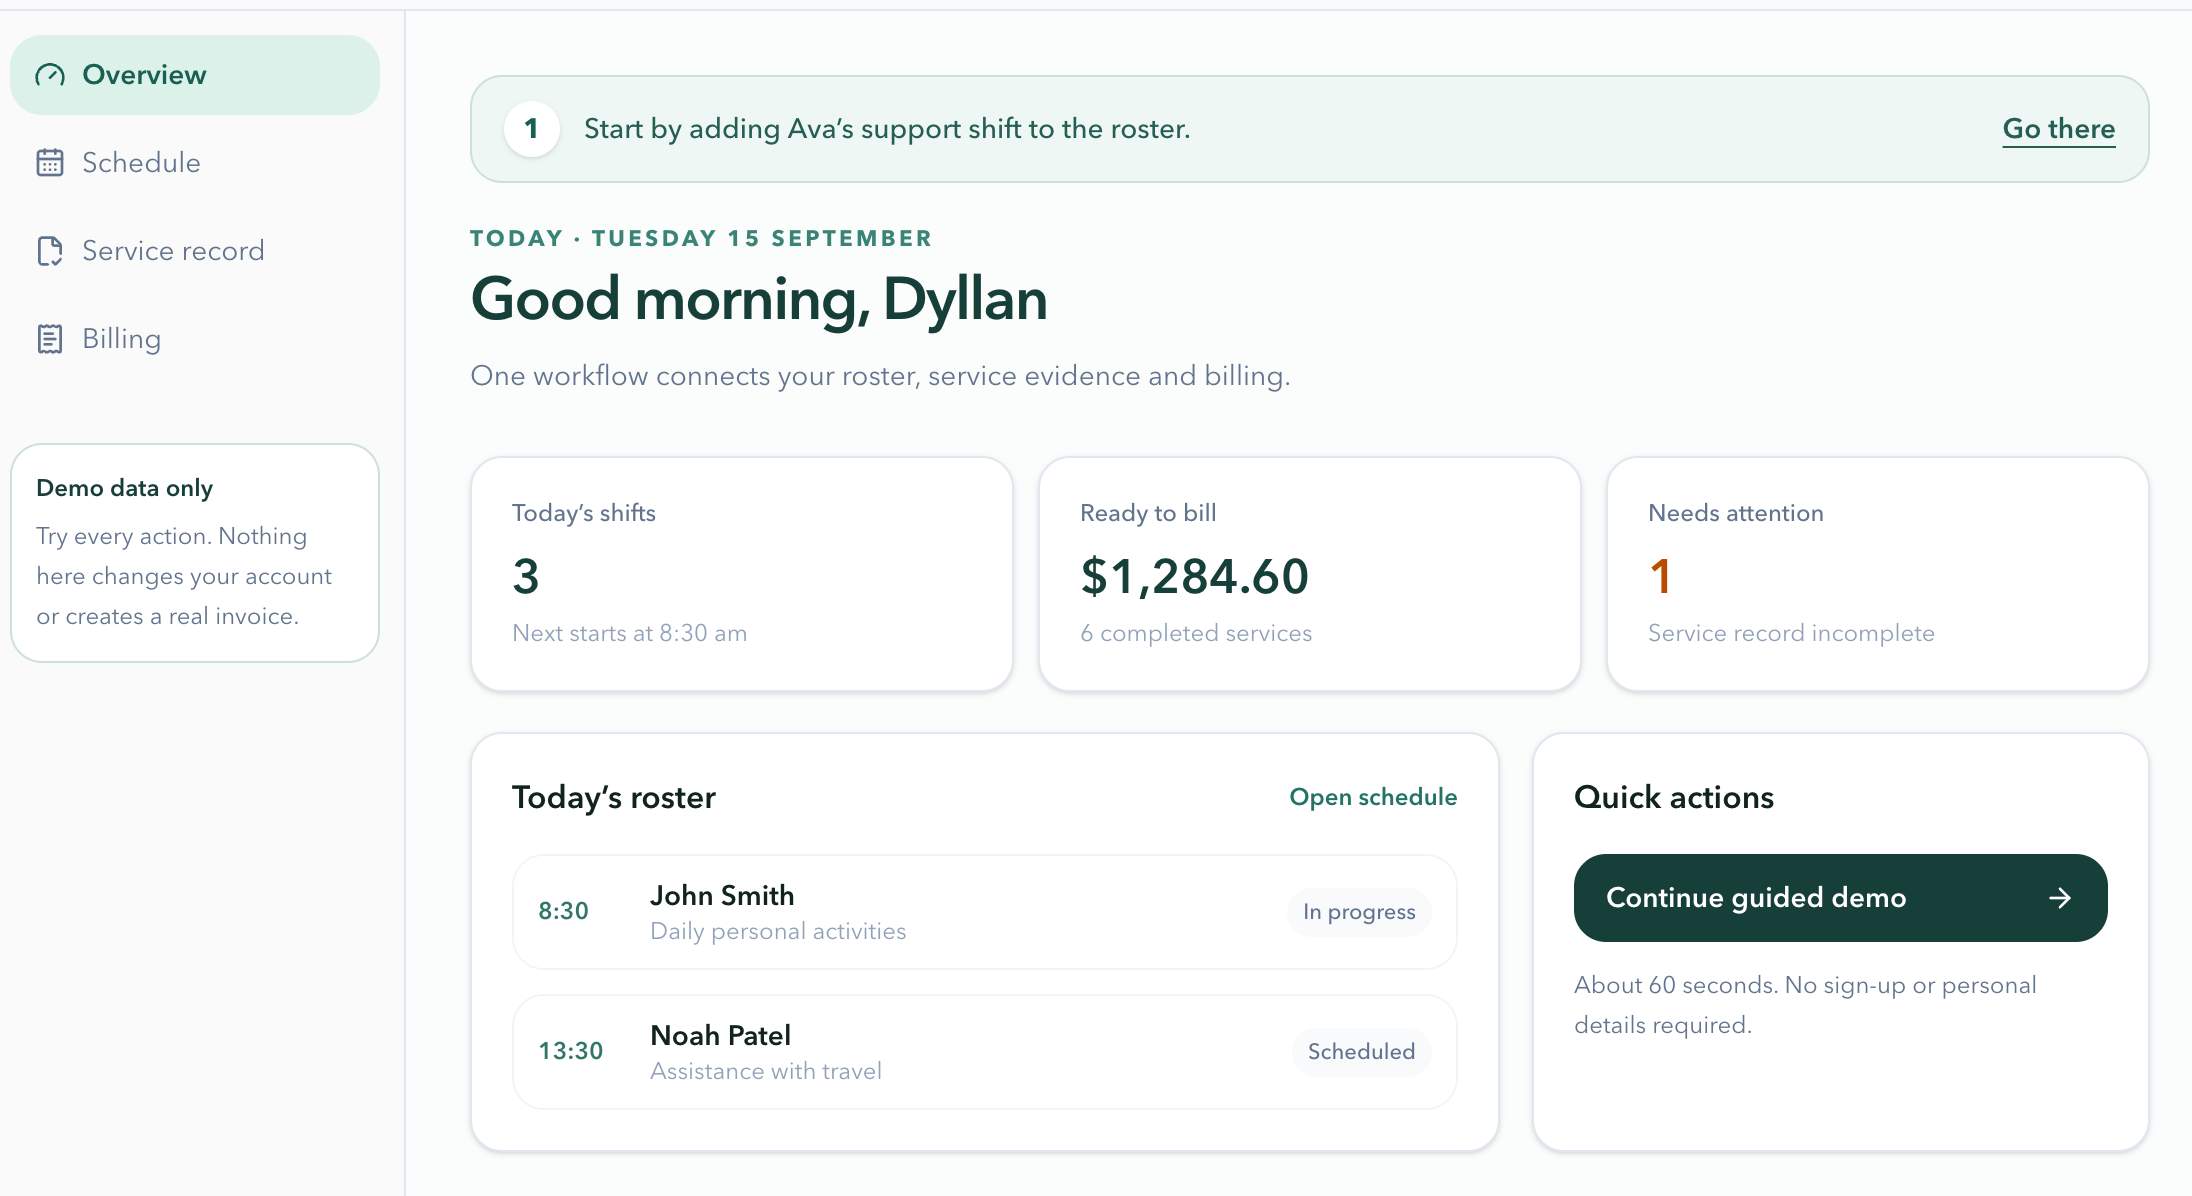The height and width of the screenshot is (1196, 2192).
Task: Click Service record incomplete text
Action: tap(1791, 633)
